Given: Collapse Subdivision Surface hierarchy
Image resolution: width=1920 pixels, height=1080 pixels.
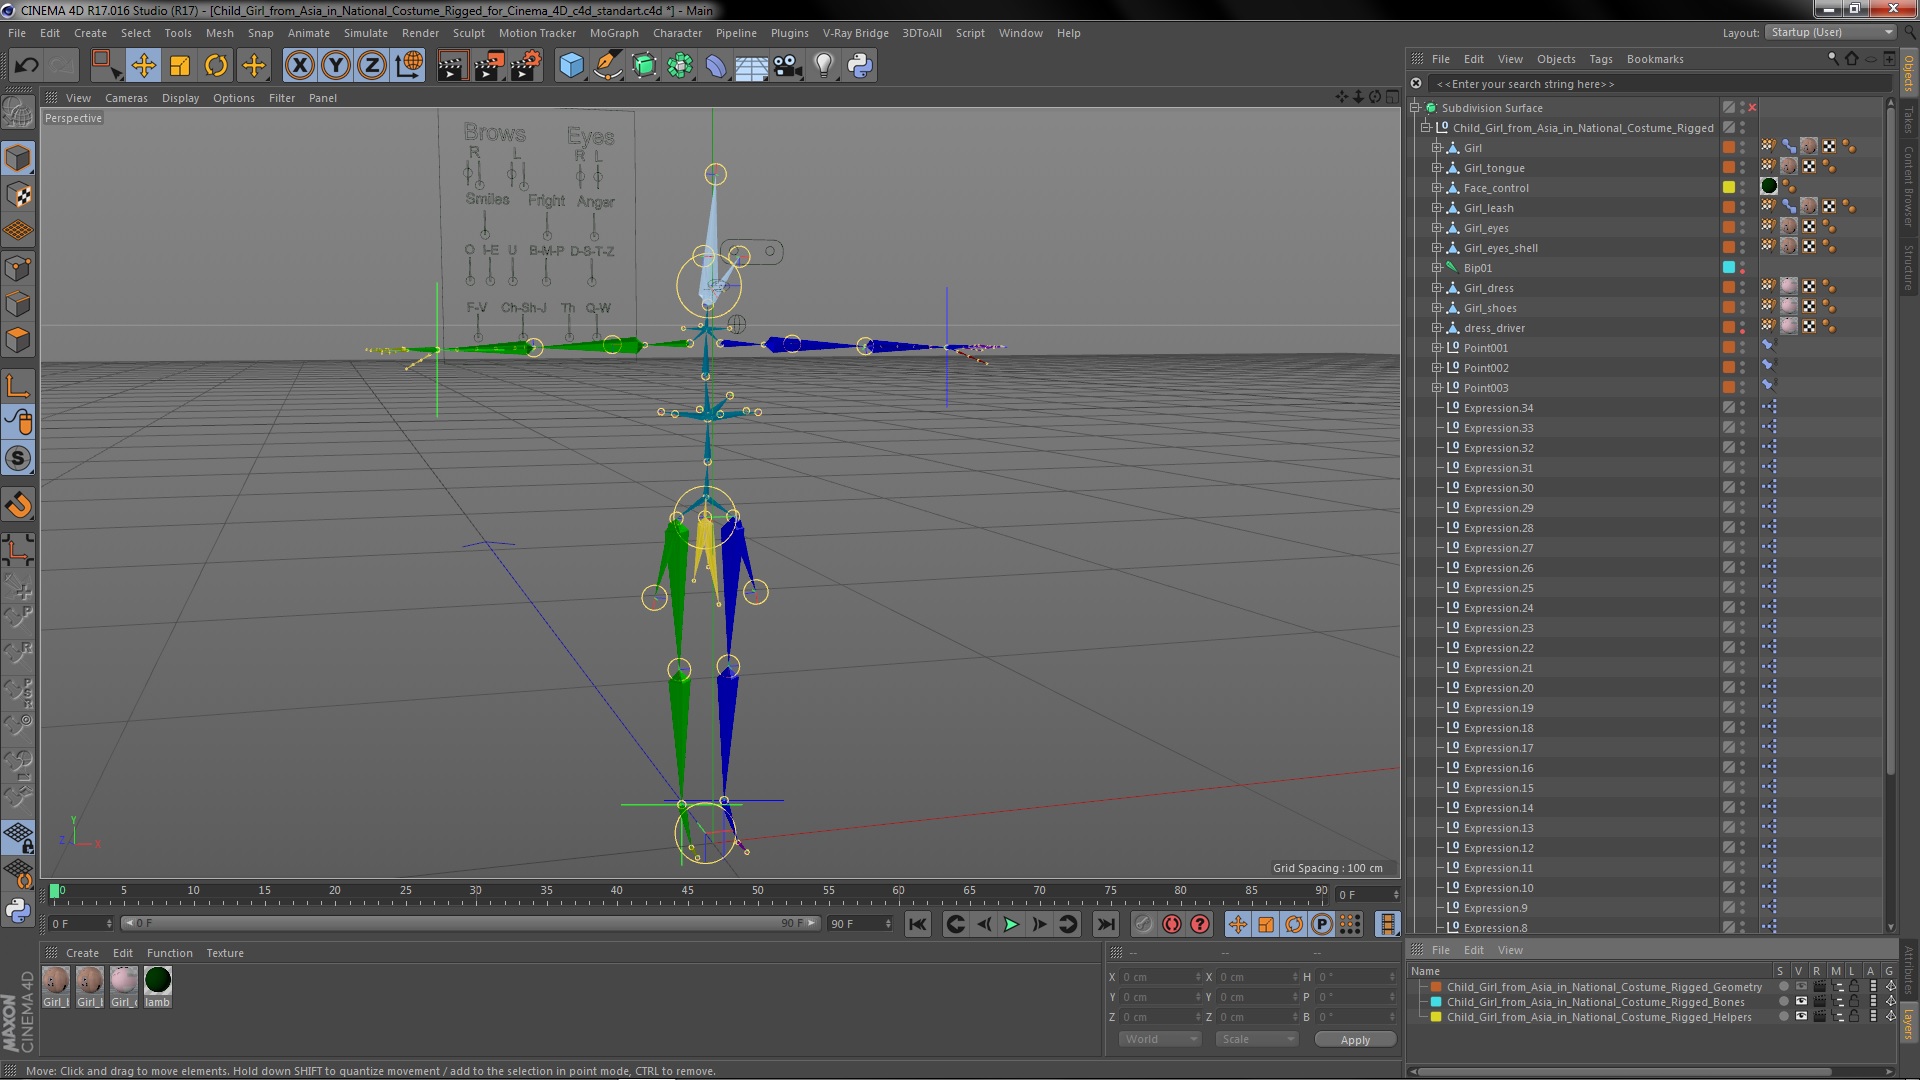Looking at the screenshot, I should (1415, 108).
